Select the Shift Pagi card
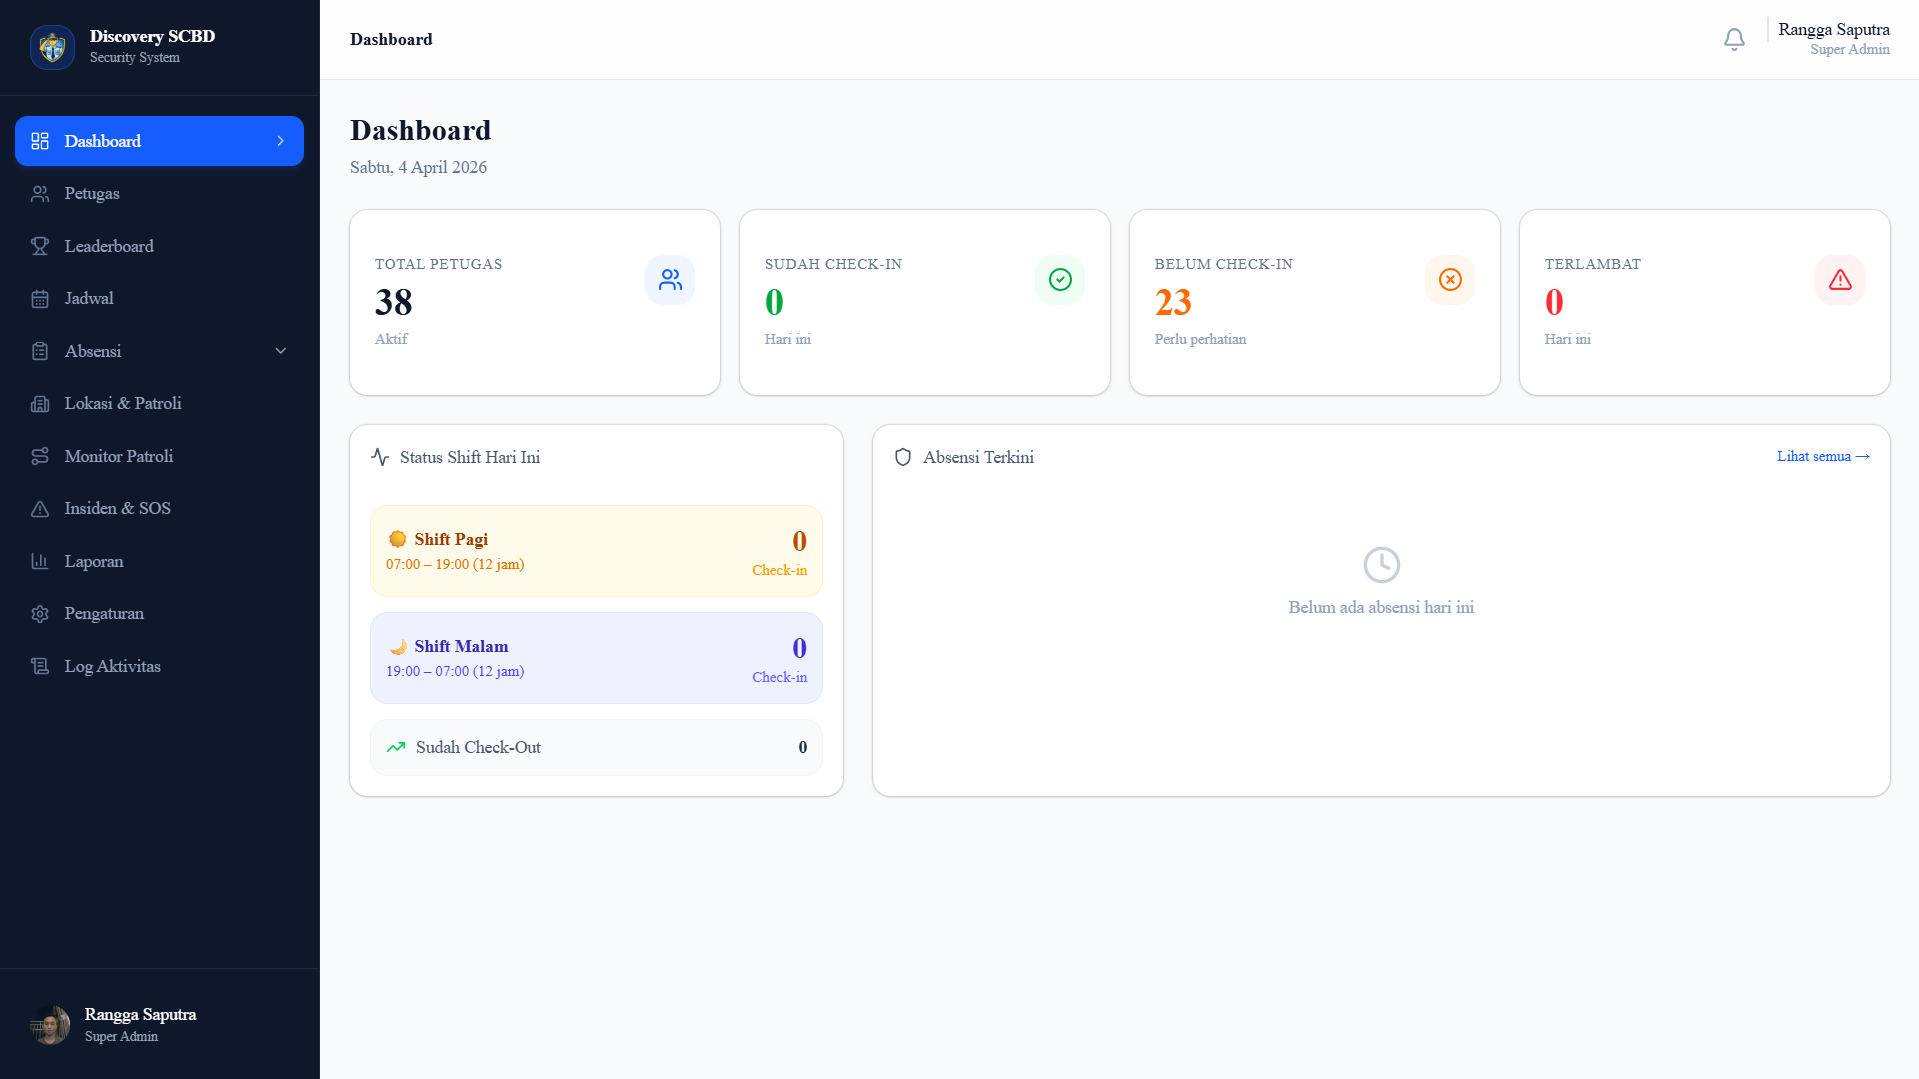The image size is (1919, 1079). tap(596, 551)
